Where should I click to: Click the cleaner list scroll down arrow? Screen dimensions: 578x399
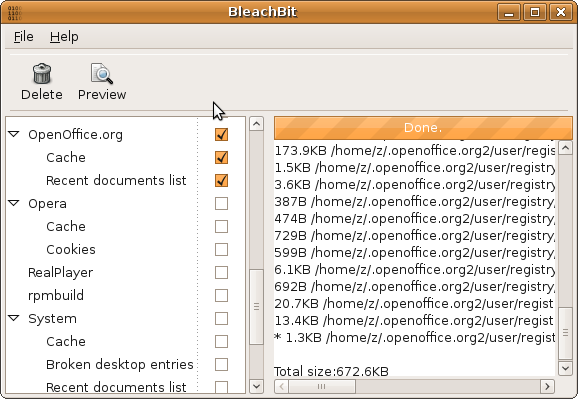(256, 386)
